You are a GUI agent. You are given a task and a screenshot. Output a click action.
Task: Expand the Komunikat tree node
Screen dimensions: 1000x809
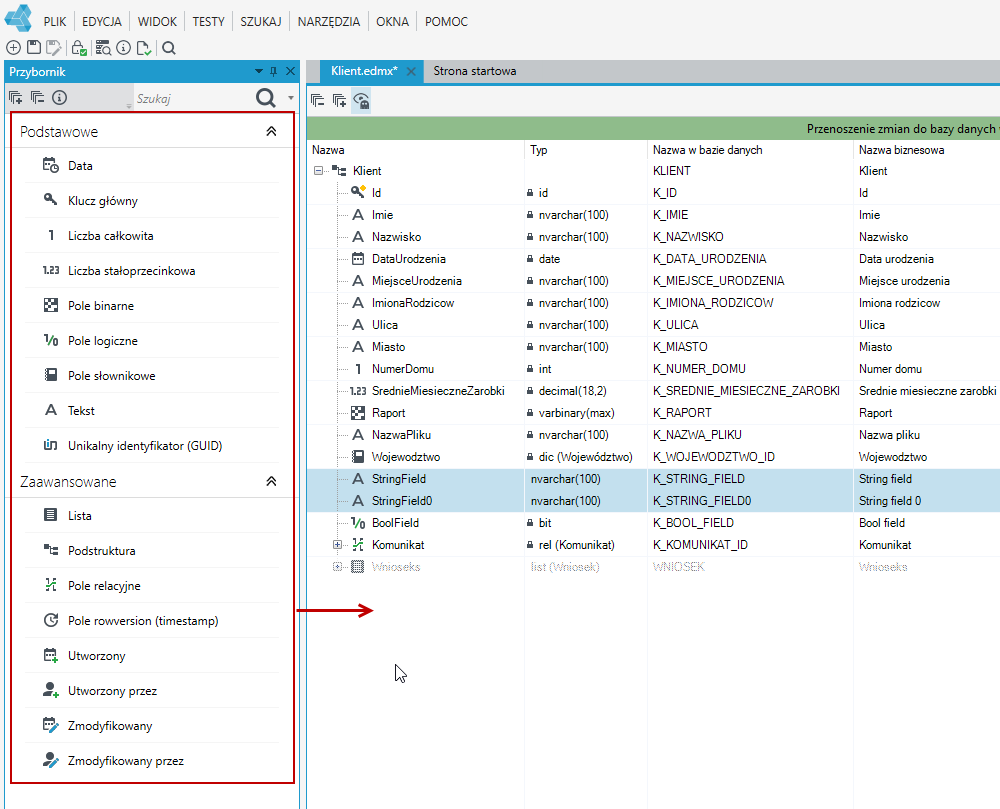[x=337, y=545]
